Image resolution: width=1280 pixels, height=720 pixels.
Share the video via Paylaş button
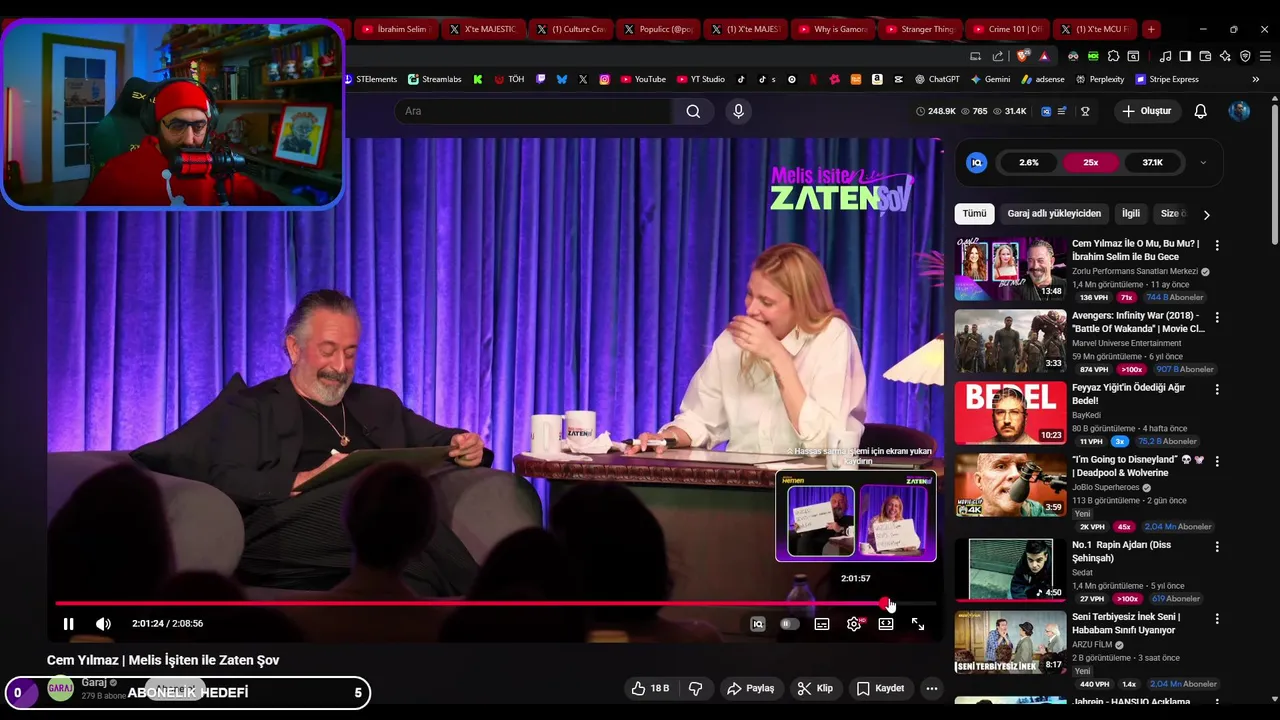pyautogui.click(x=751, y=688)
